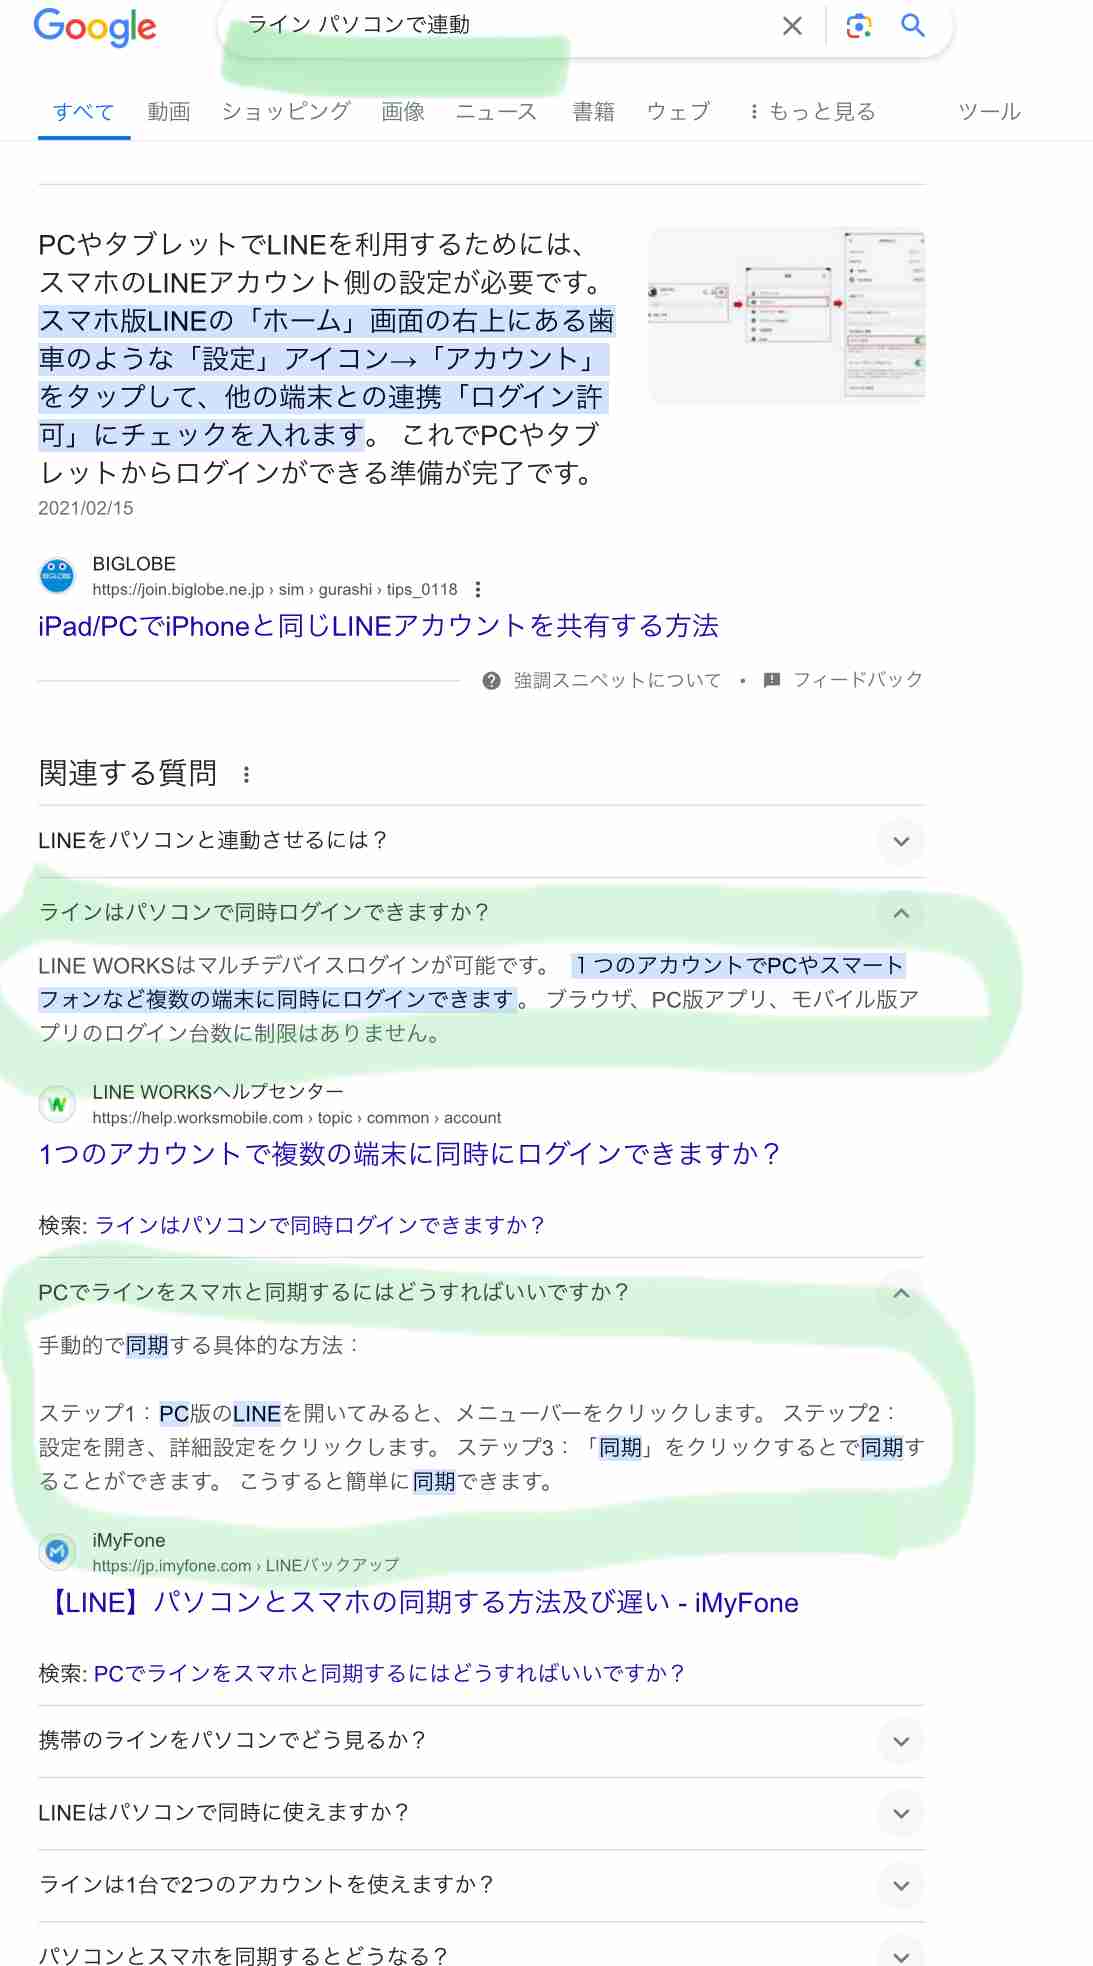Open Google Lens camera search icon
Viewport: 1093px width, 1966px height.
coord(858,26)
